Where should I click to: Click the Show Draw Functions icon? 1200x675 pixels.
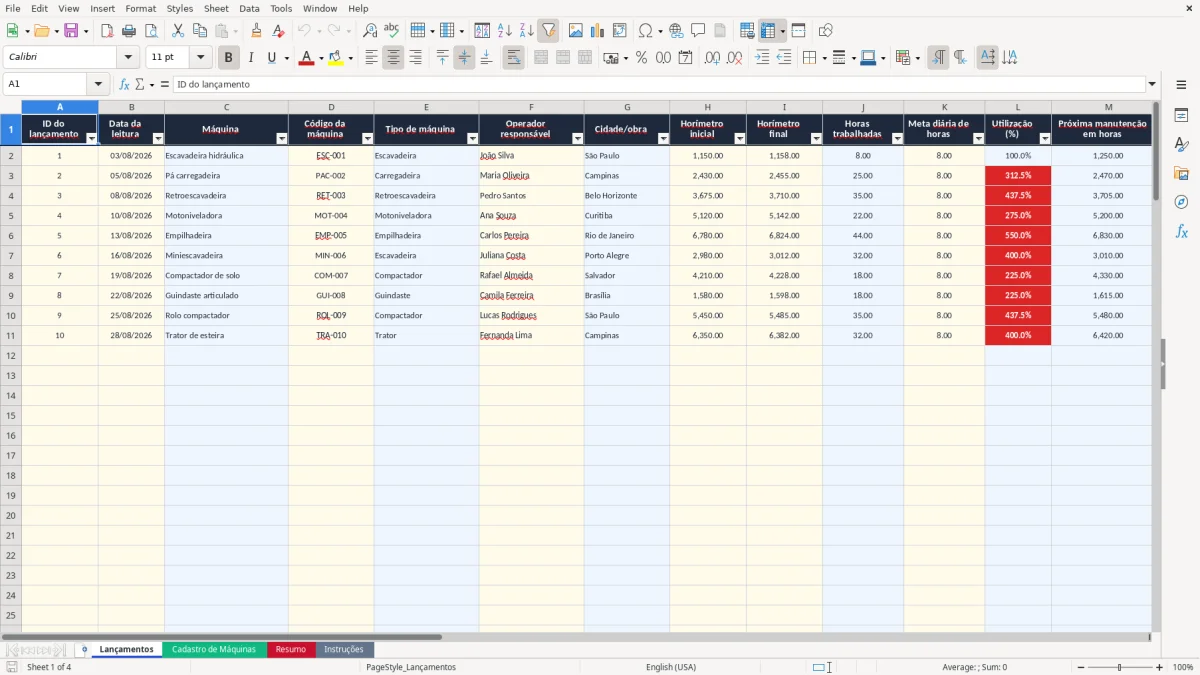tap(826, 31)
